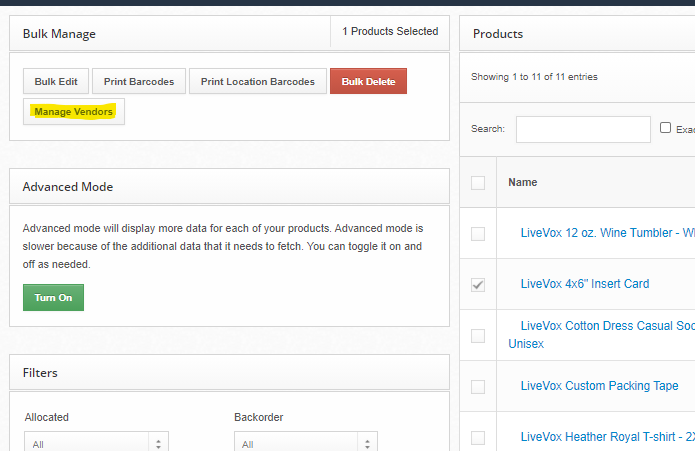Click the red Bulk Delete button
This screenshot has height=451, width=695.
click(x=368, y=81)
